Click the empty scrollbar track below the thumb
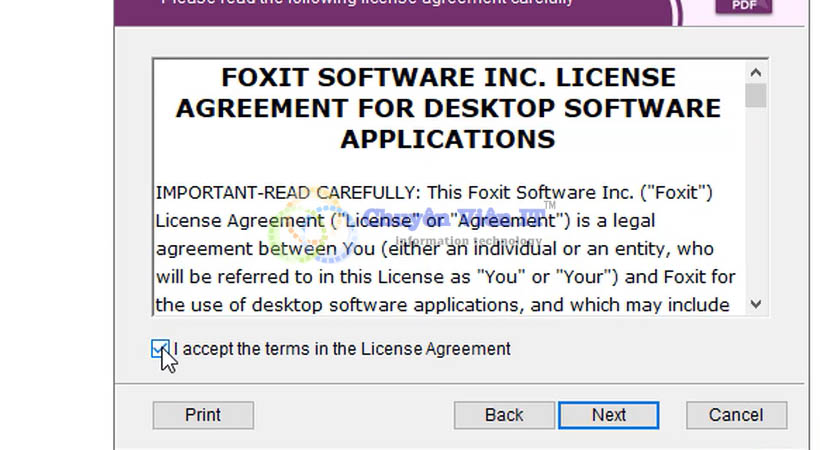The image size is (820, 450). click(755, 200)
